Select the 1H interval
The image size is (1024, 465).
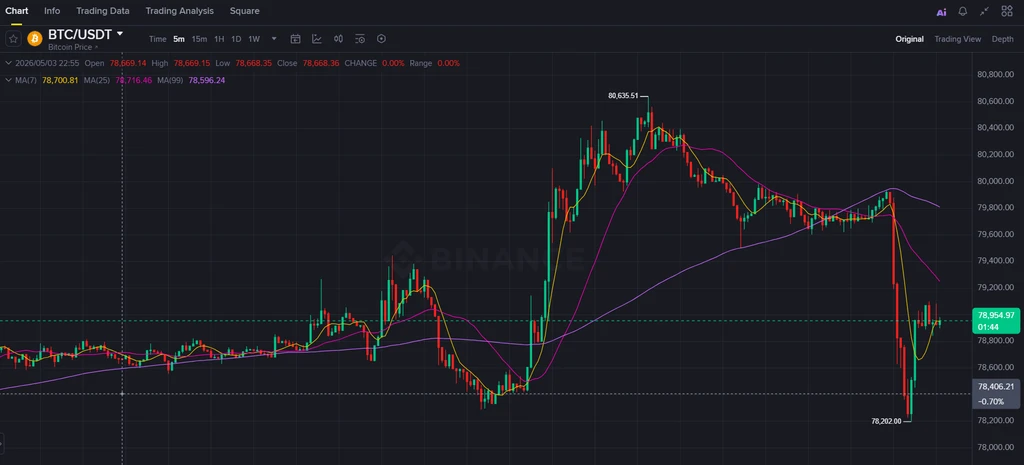click(219, 39)
